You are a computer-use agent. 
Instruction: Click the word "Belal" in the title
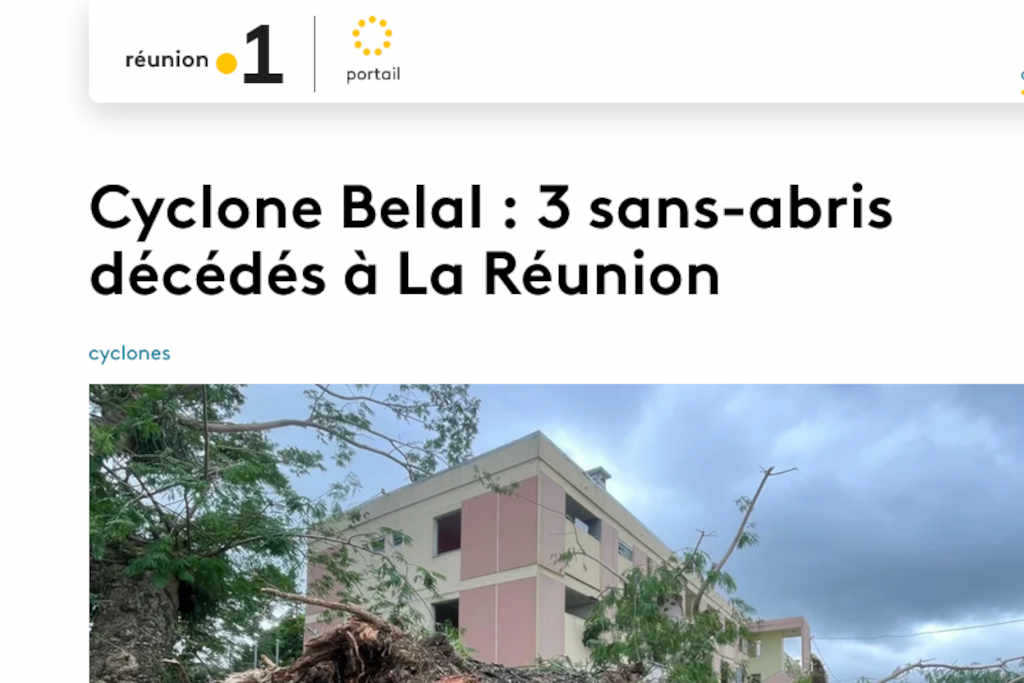coord(412,208)
